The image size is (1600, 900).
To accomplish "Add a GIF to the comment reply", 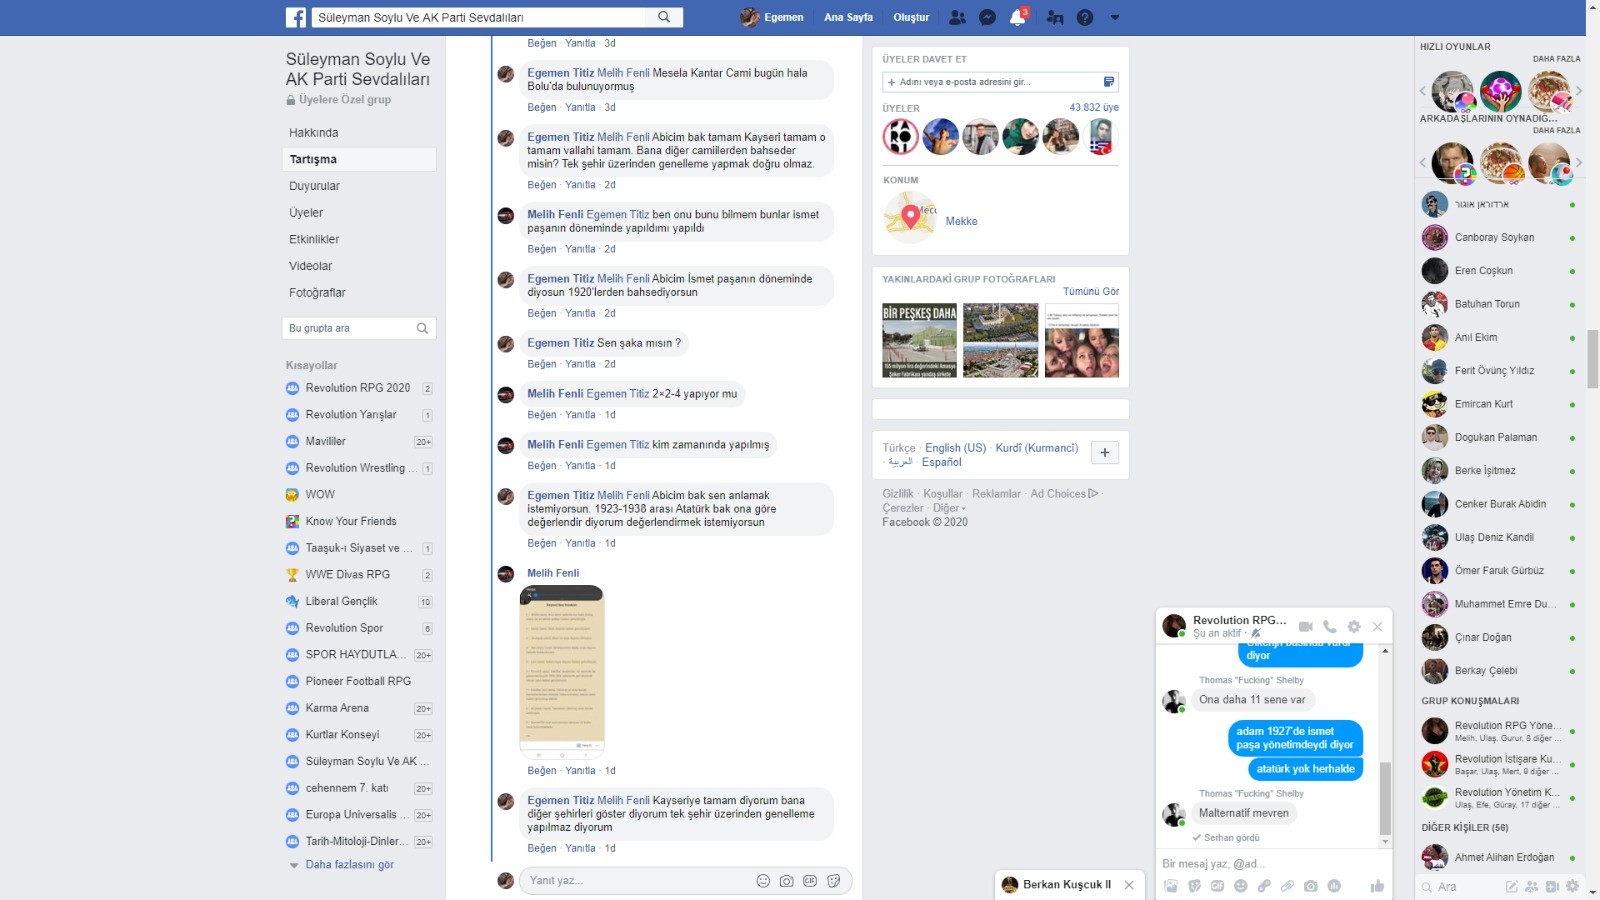I will pos(810,881).
